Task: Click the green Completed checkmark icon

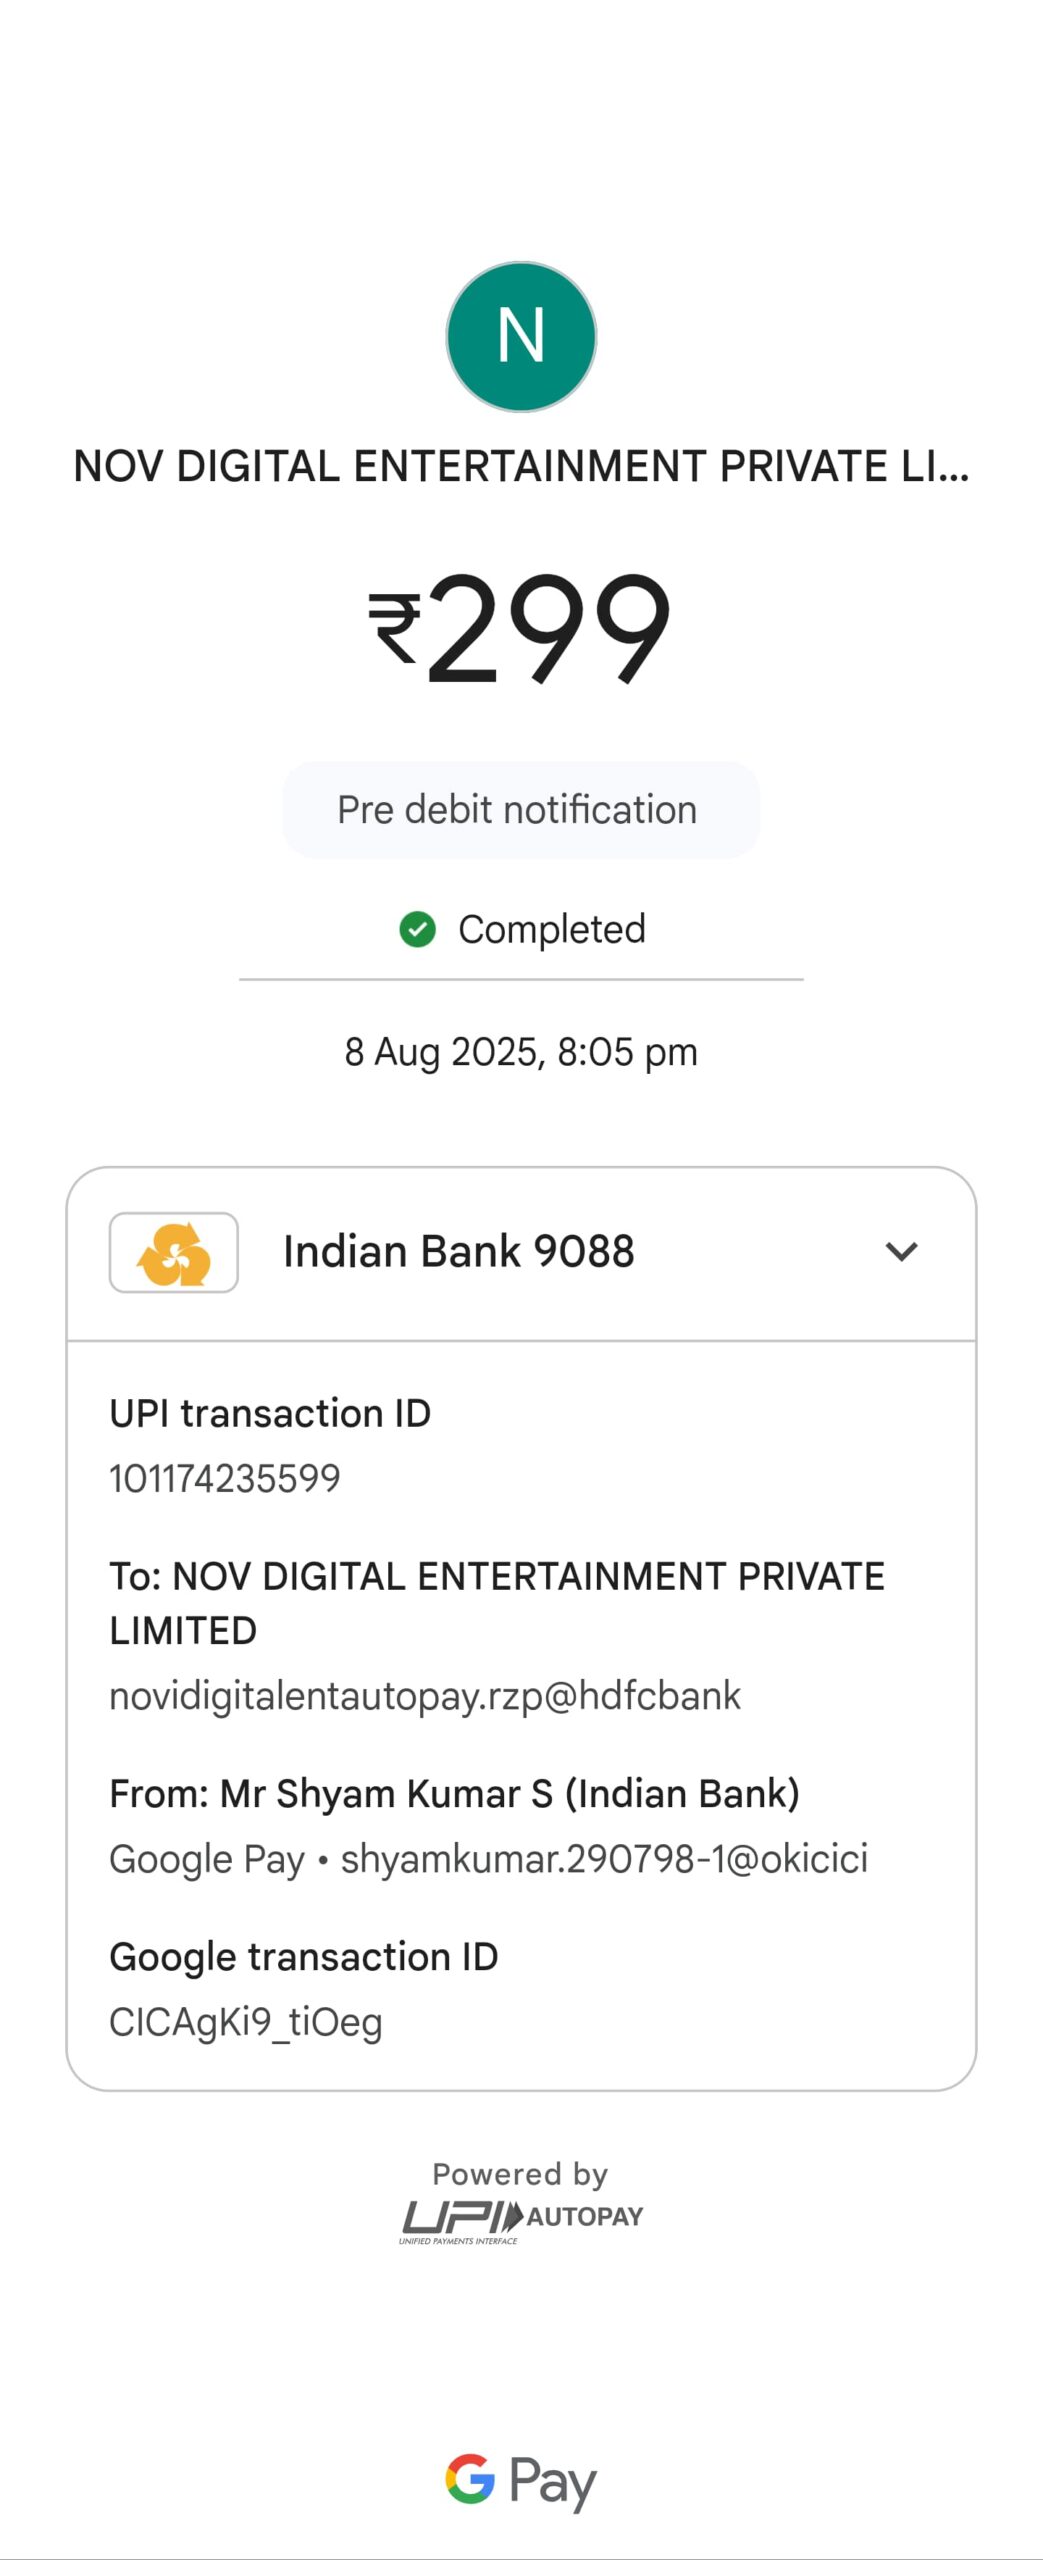Action: 417,929
